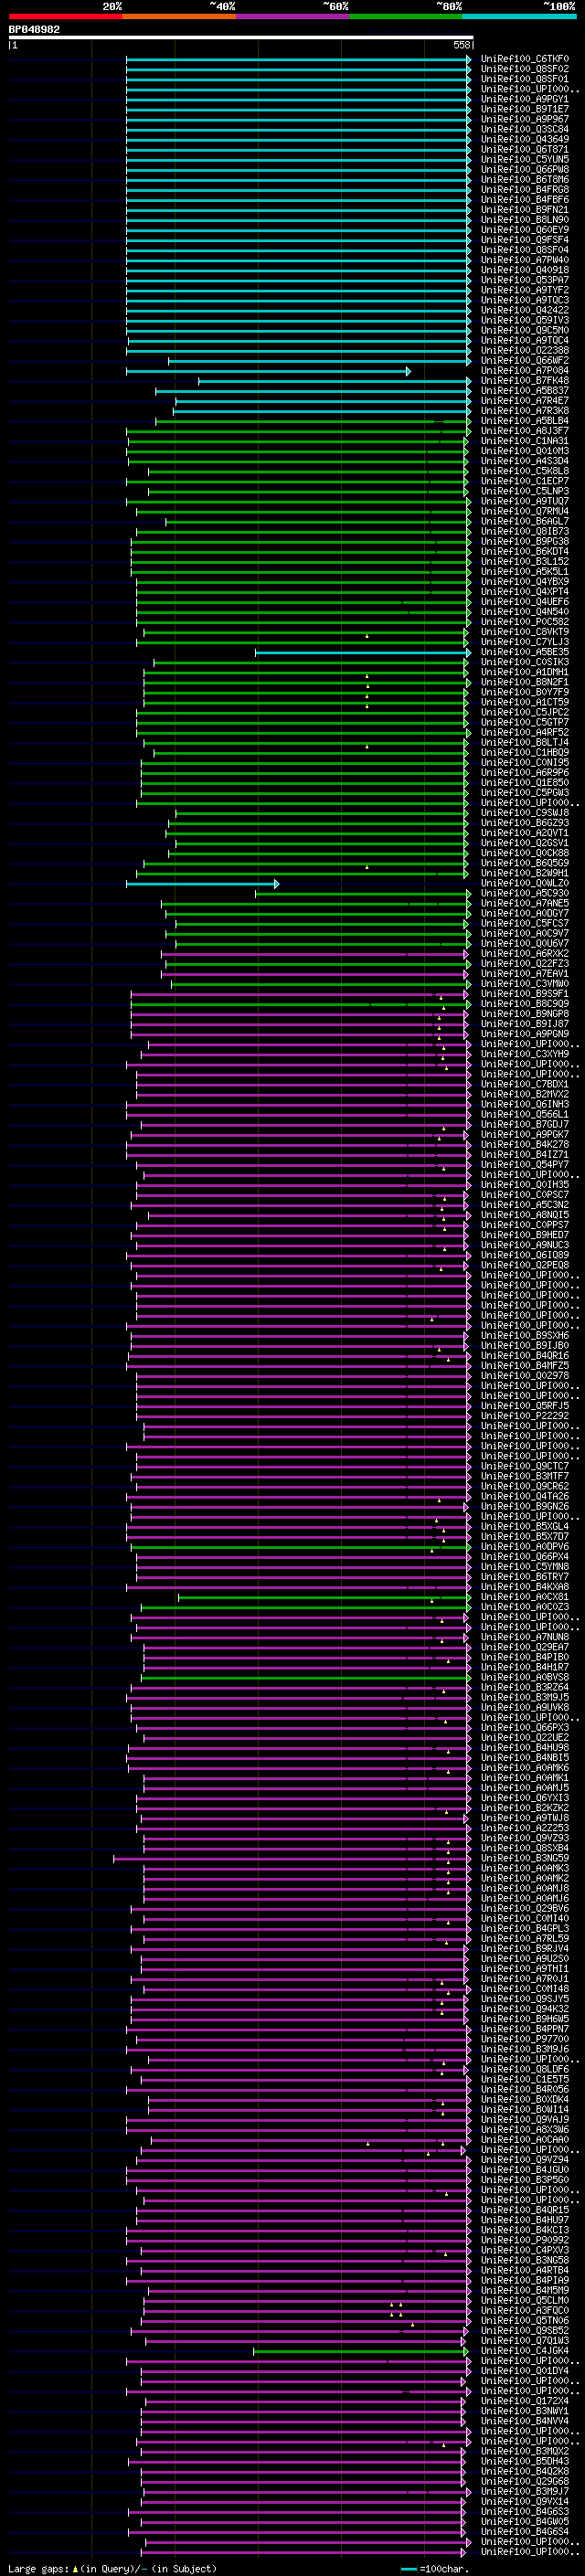
Task: Click the white query ruler bar
Action: pyautogui.click(x=241, y=37)
